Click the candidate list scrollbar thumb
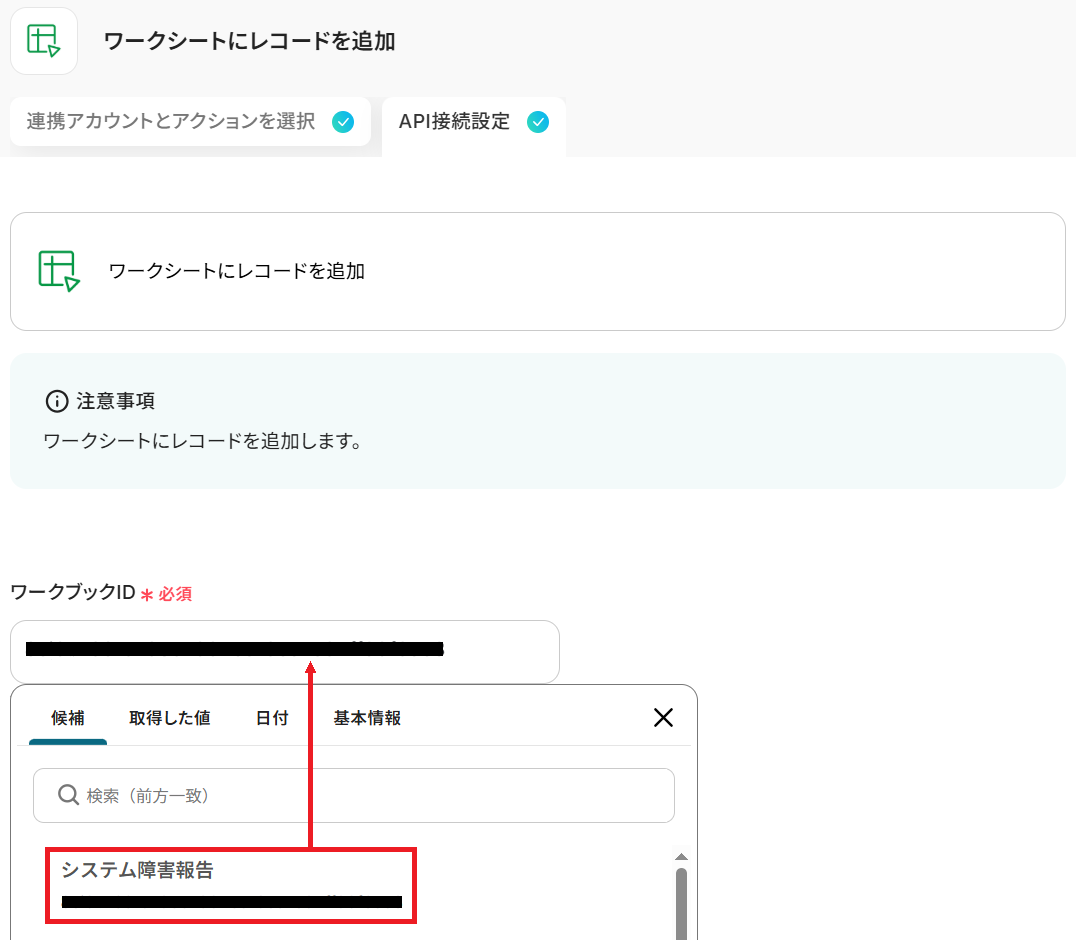Viewport: 1076px width, 940px height. coord(681,903)
